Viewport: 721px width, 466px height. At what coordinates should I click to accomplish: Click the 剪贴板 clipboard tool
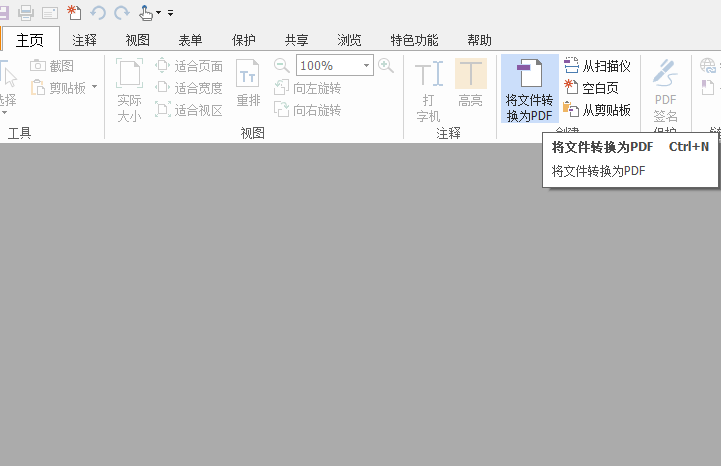pyautogui.click(x=58, y=87)
